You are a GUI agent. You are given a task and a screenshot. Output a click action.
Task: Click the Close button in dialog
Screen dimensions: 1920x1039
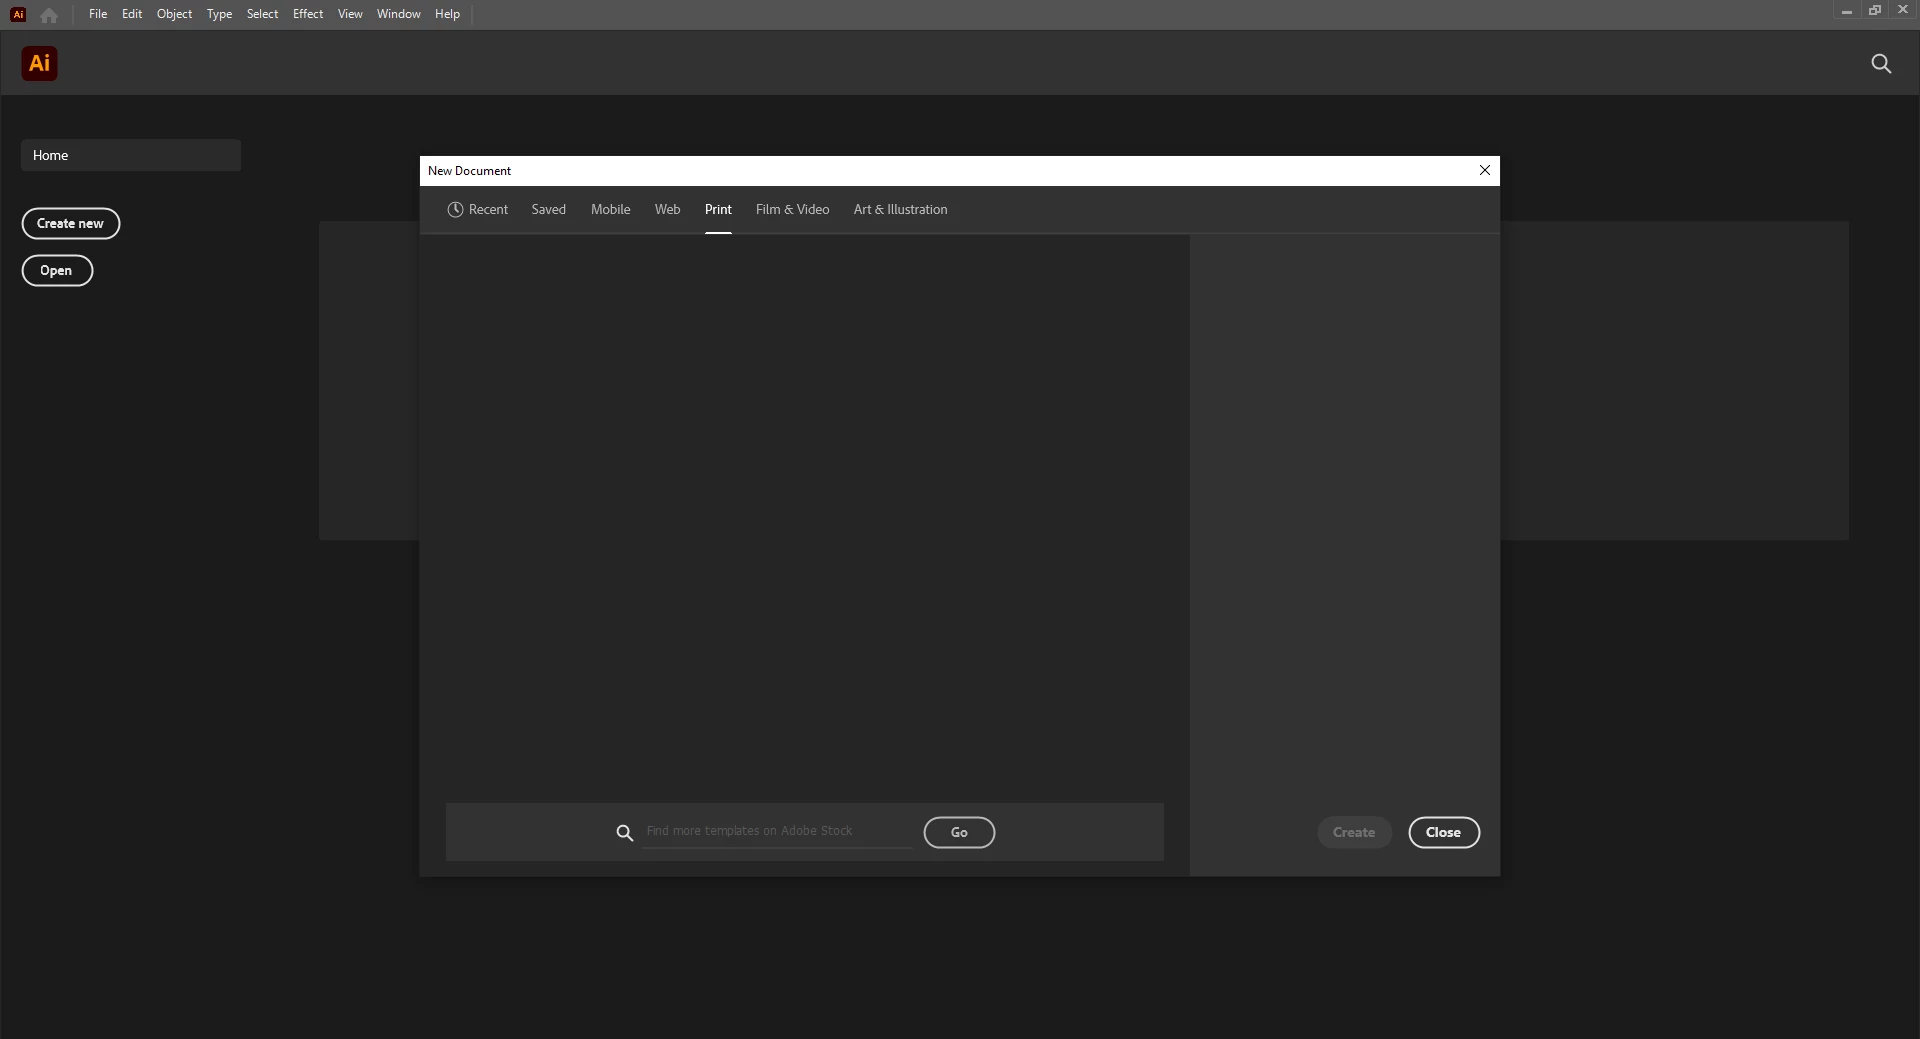click(1443, 832)
